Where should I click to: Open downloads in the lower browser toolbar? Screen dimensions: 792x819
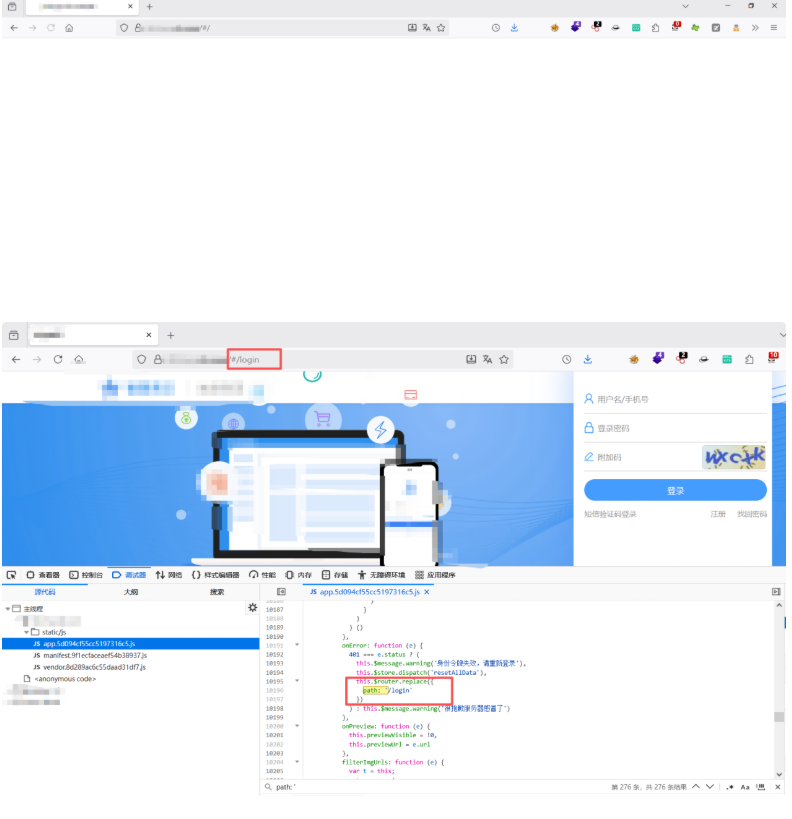[x=588, y=360]
